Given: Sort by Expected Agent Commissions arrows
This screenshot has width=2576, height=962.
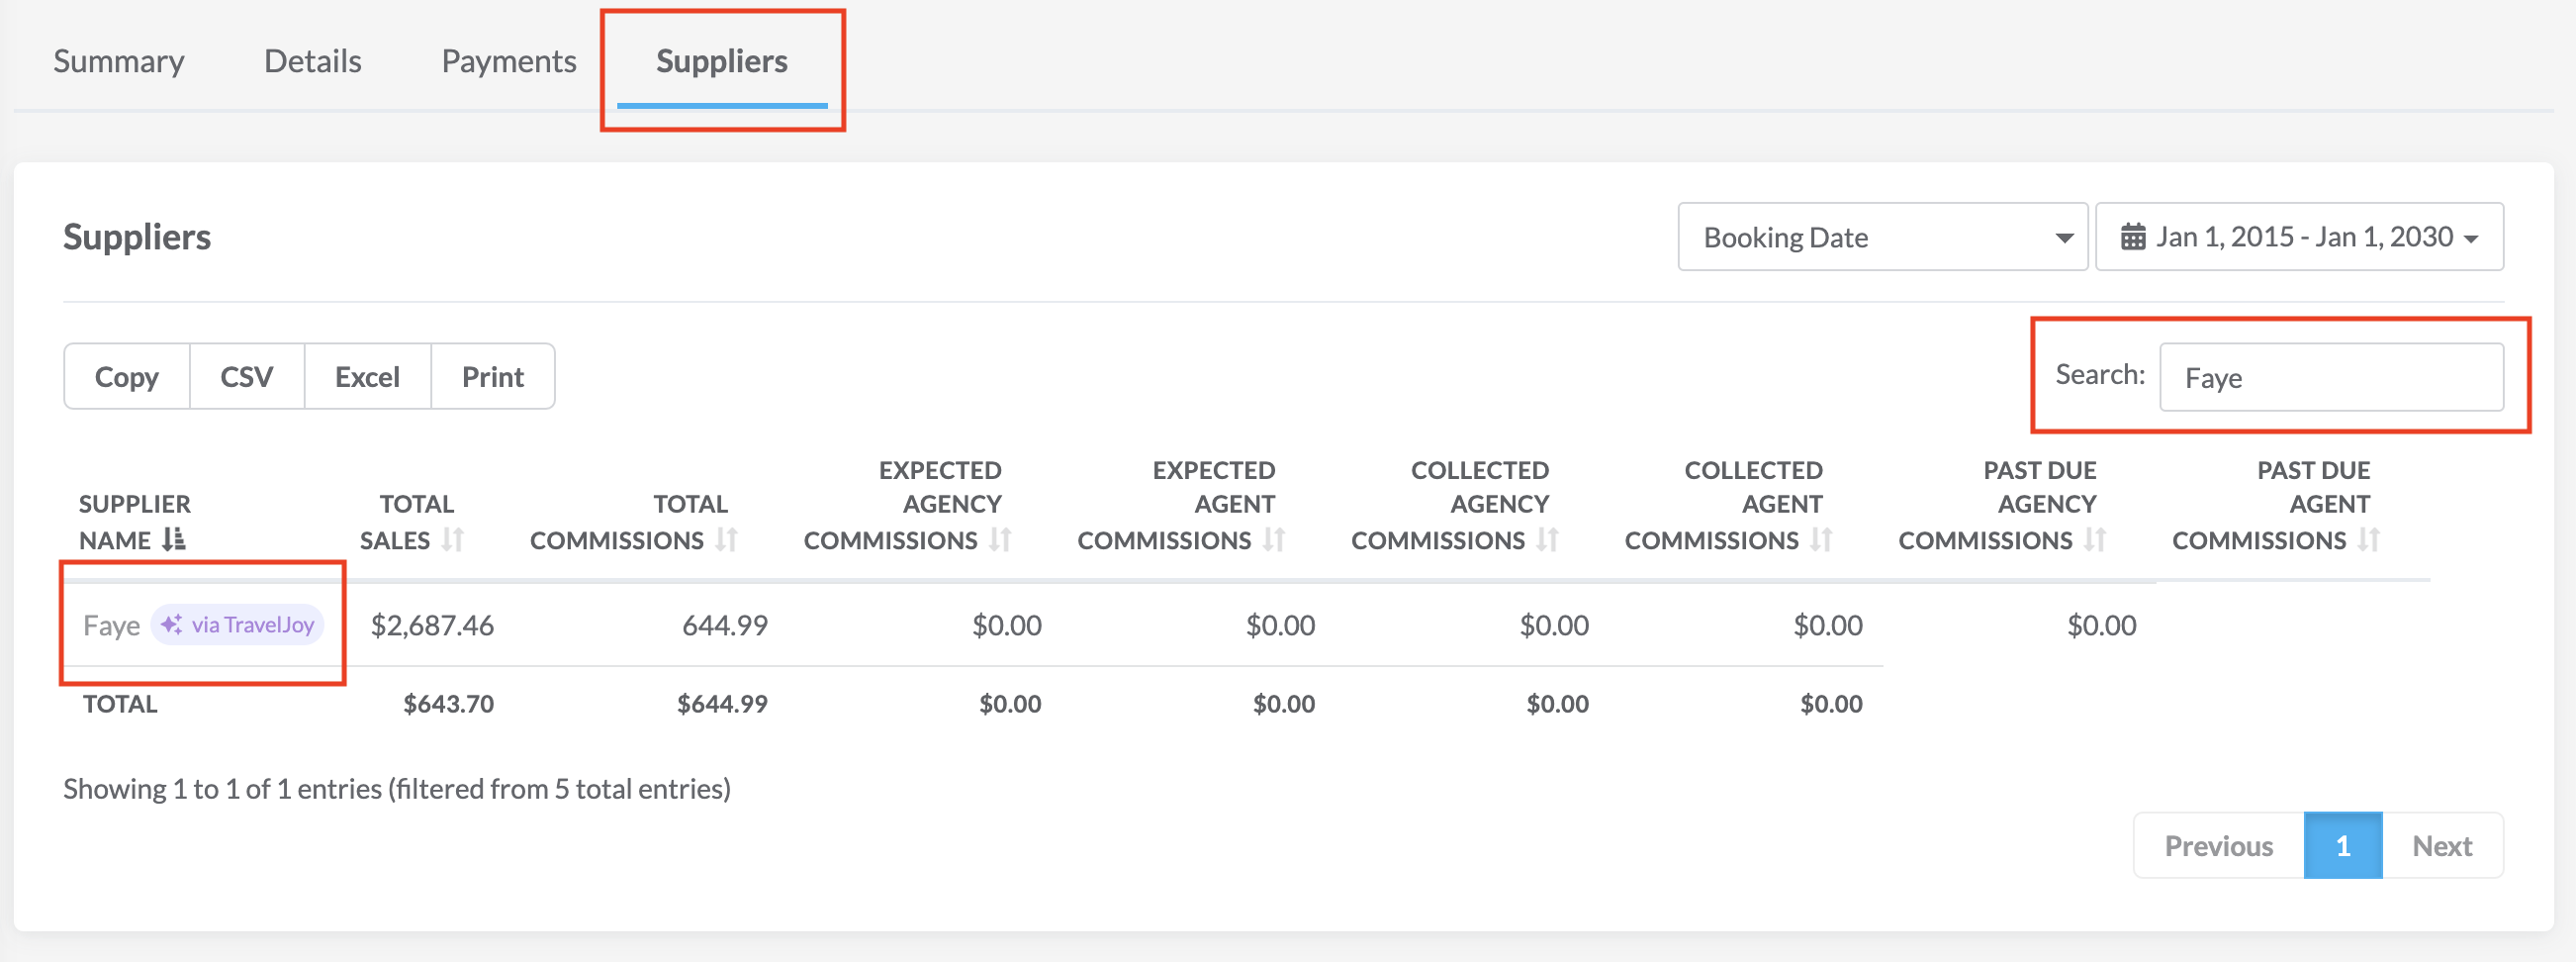Looking at the screenshot, I should pyautogui.click(x=1273, y=540).
